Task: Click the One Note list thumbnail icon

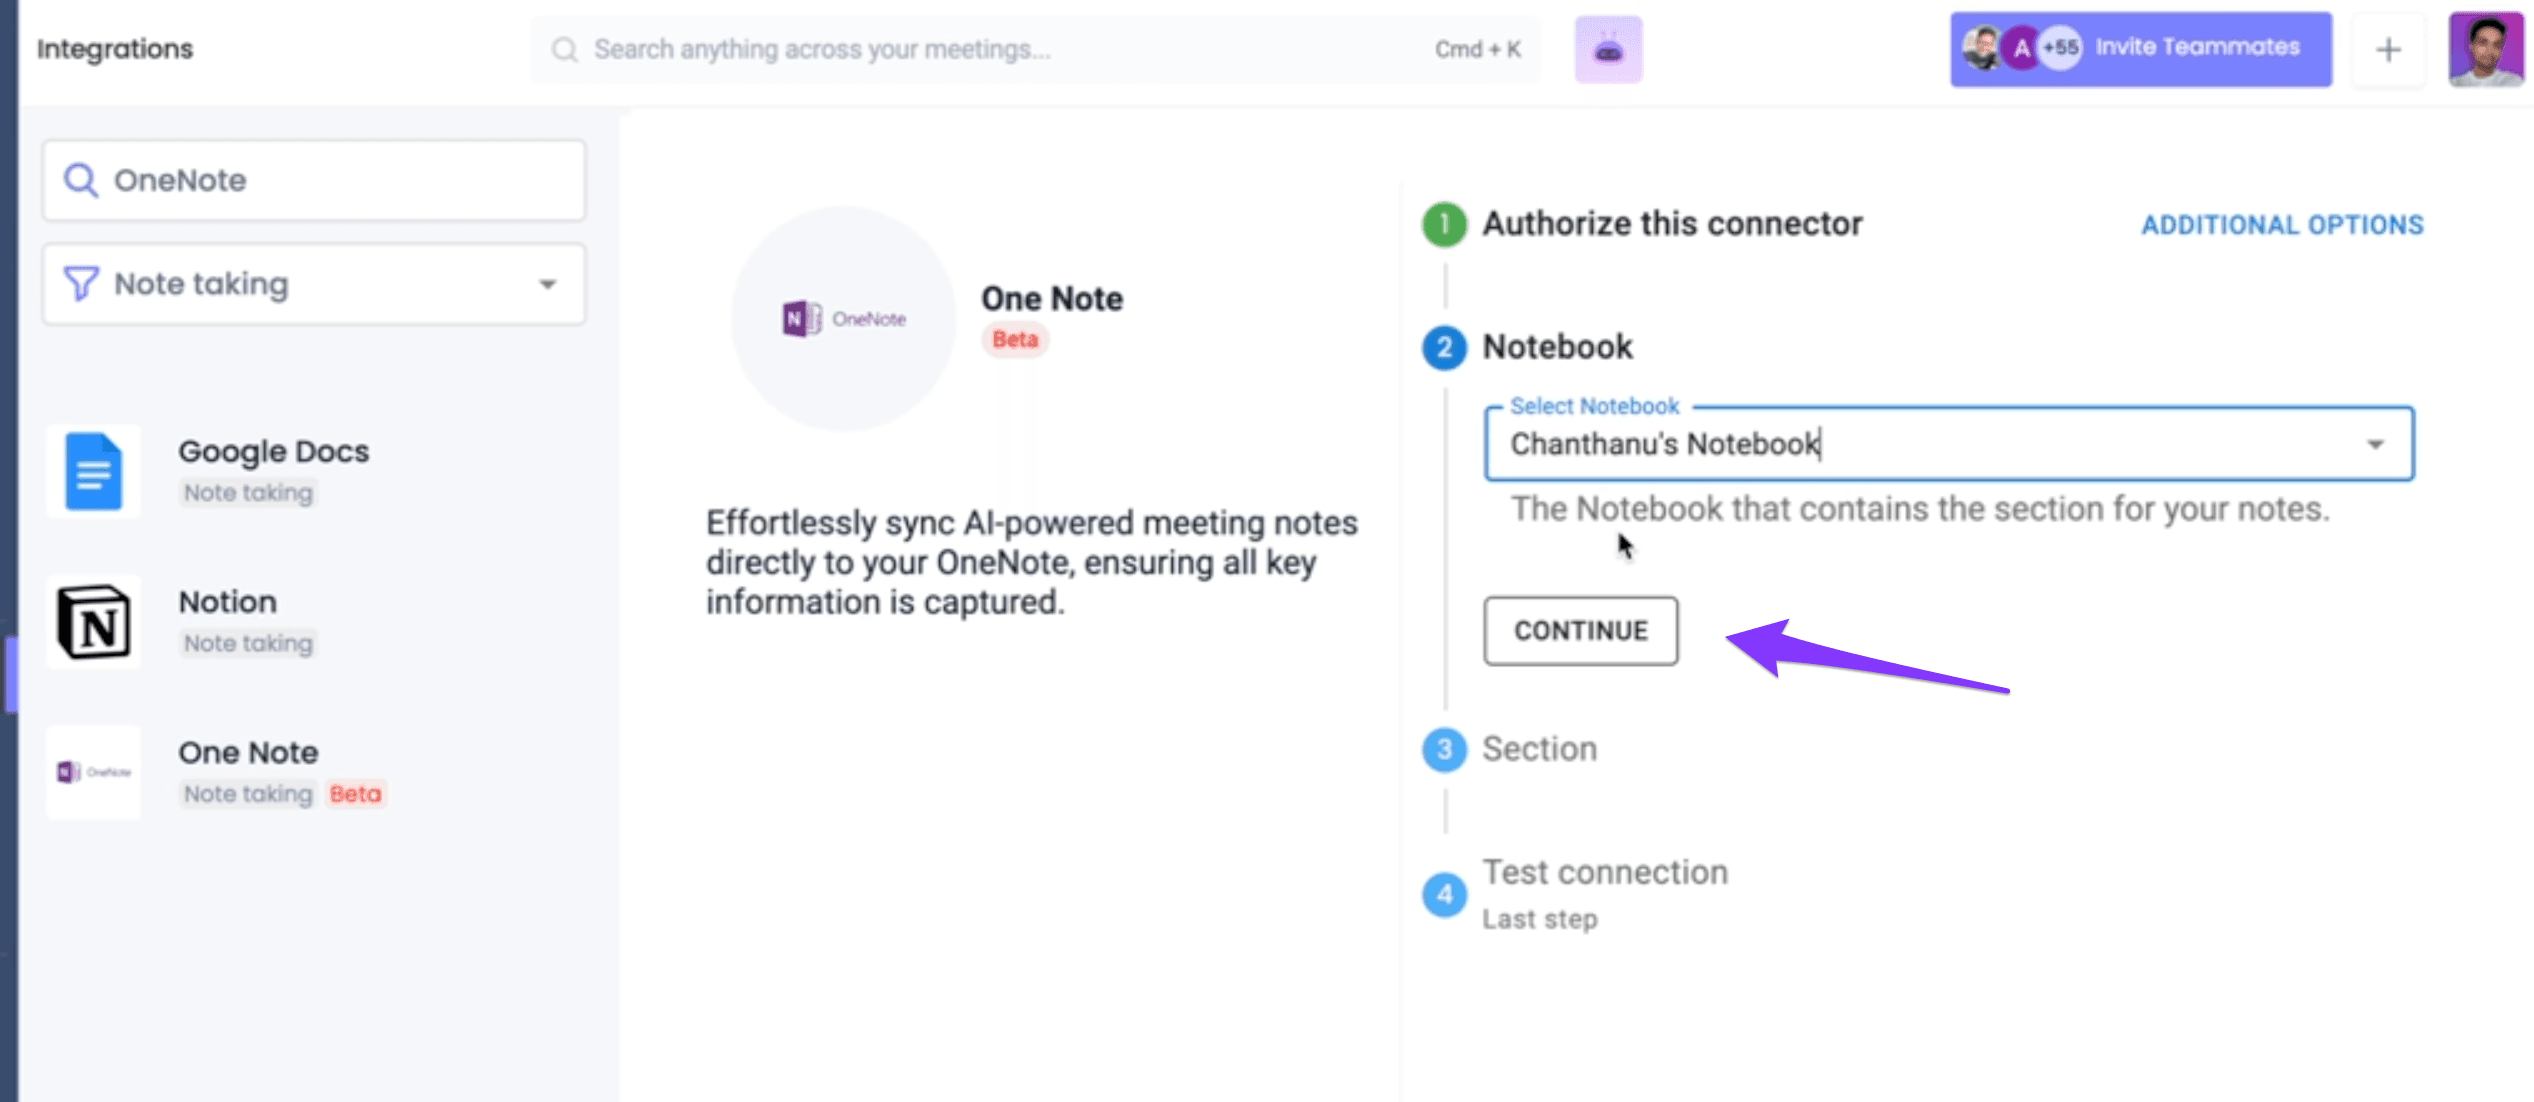Action: [94, 772]
